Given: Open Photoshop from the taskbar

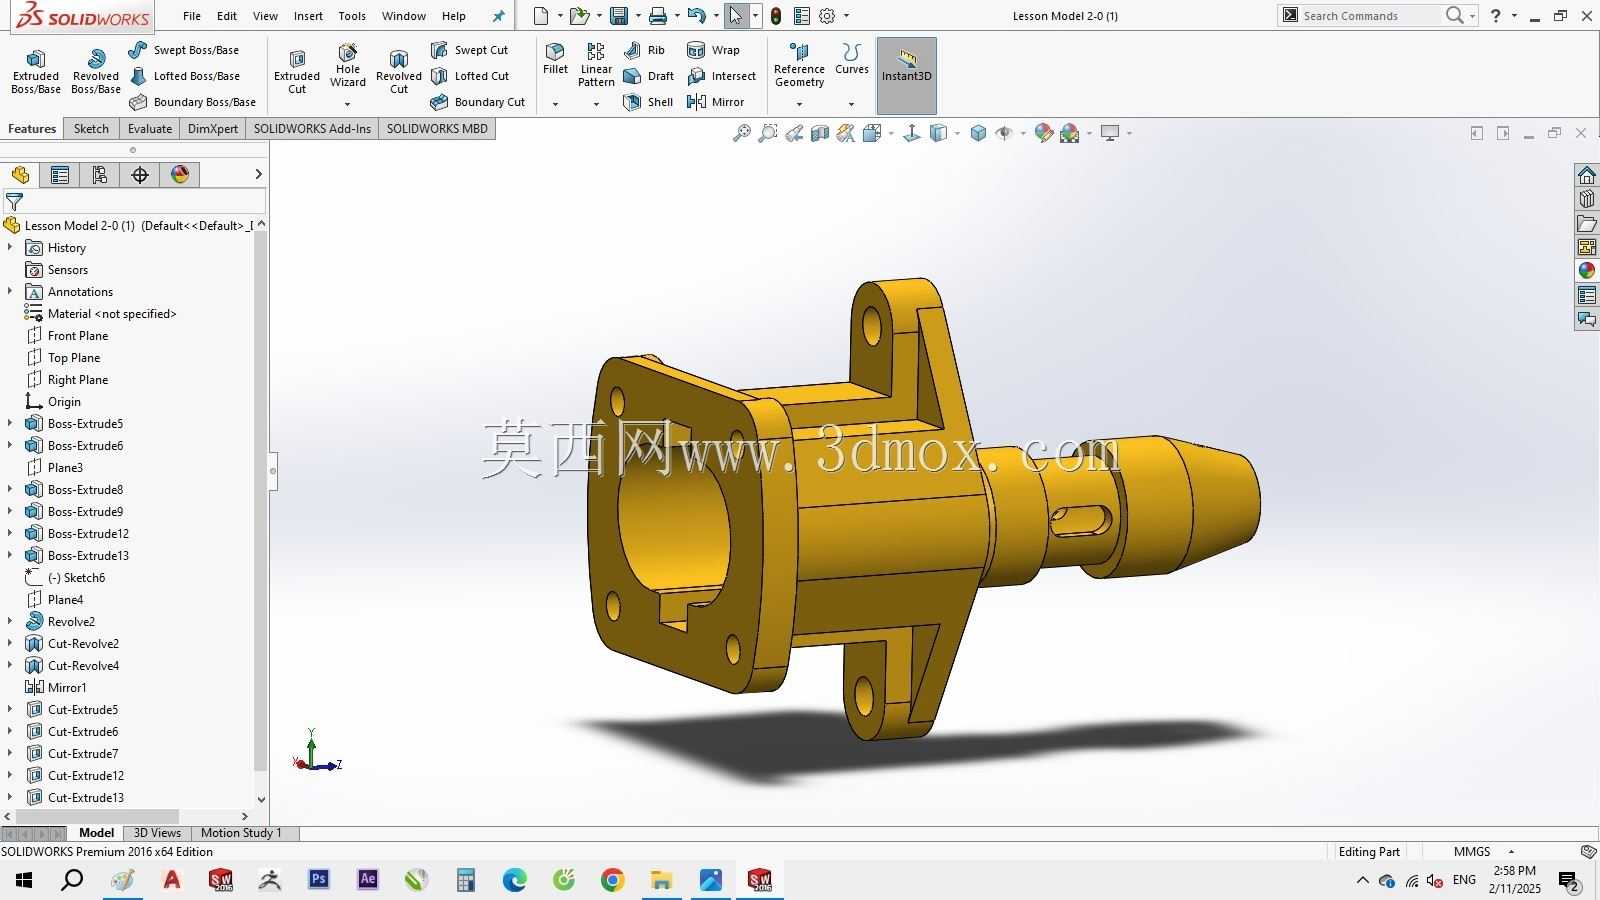Looking at the screenshot, I should 319,880.
